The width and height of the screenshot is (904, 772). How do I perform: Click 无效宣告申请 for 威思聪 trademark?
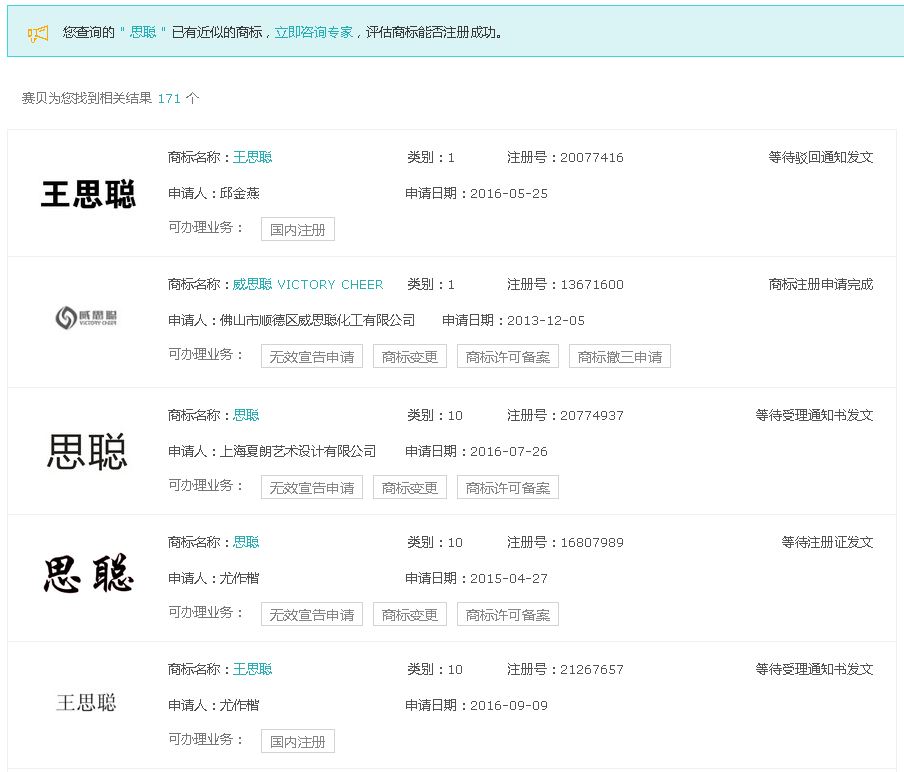point(312,356)
